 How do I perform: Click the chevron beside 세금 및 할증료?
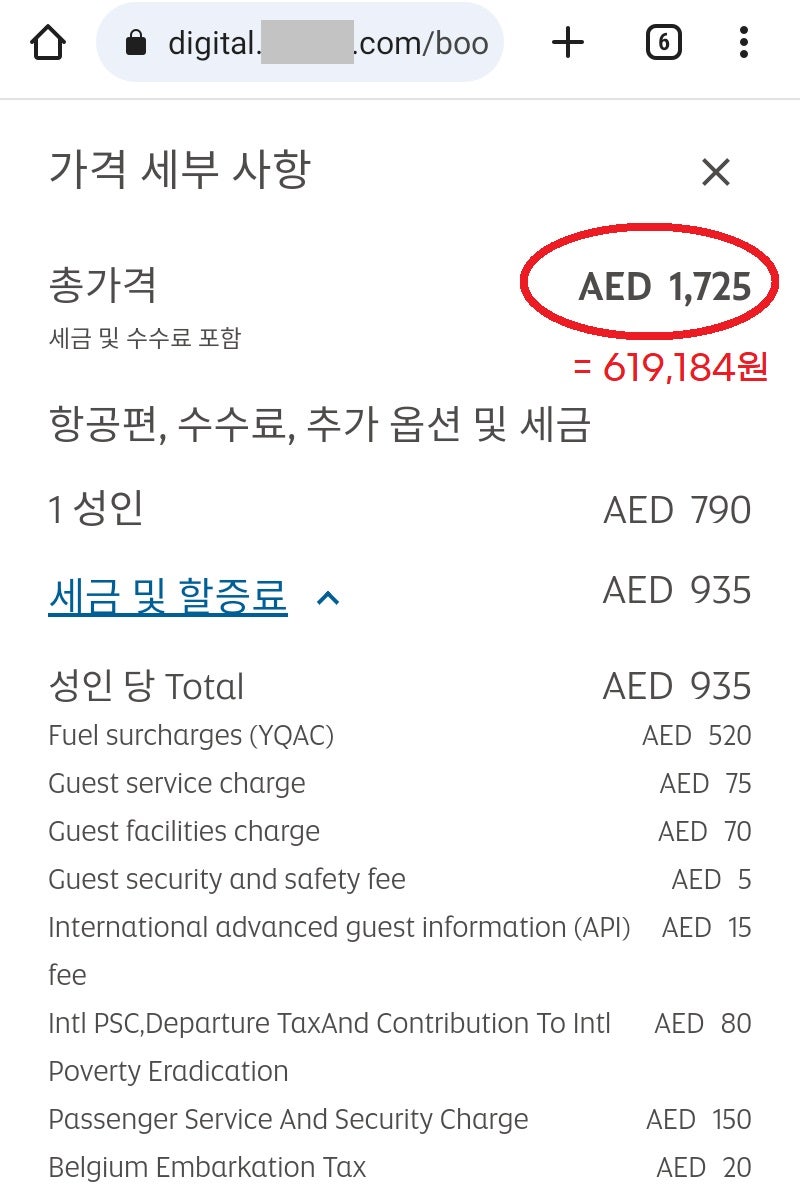[328, 598]
